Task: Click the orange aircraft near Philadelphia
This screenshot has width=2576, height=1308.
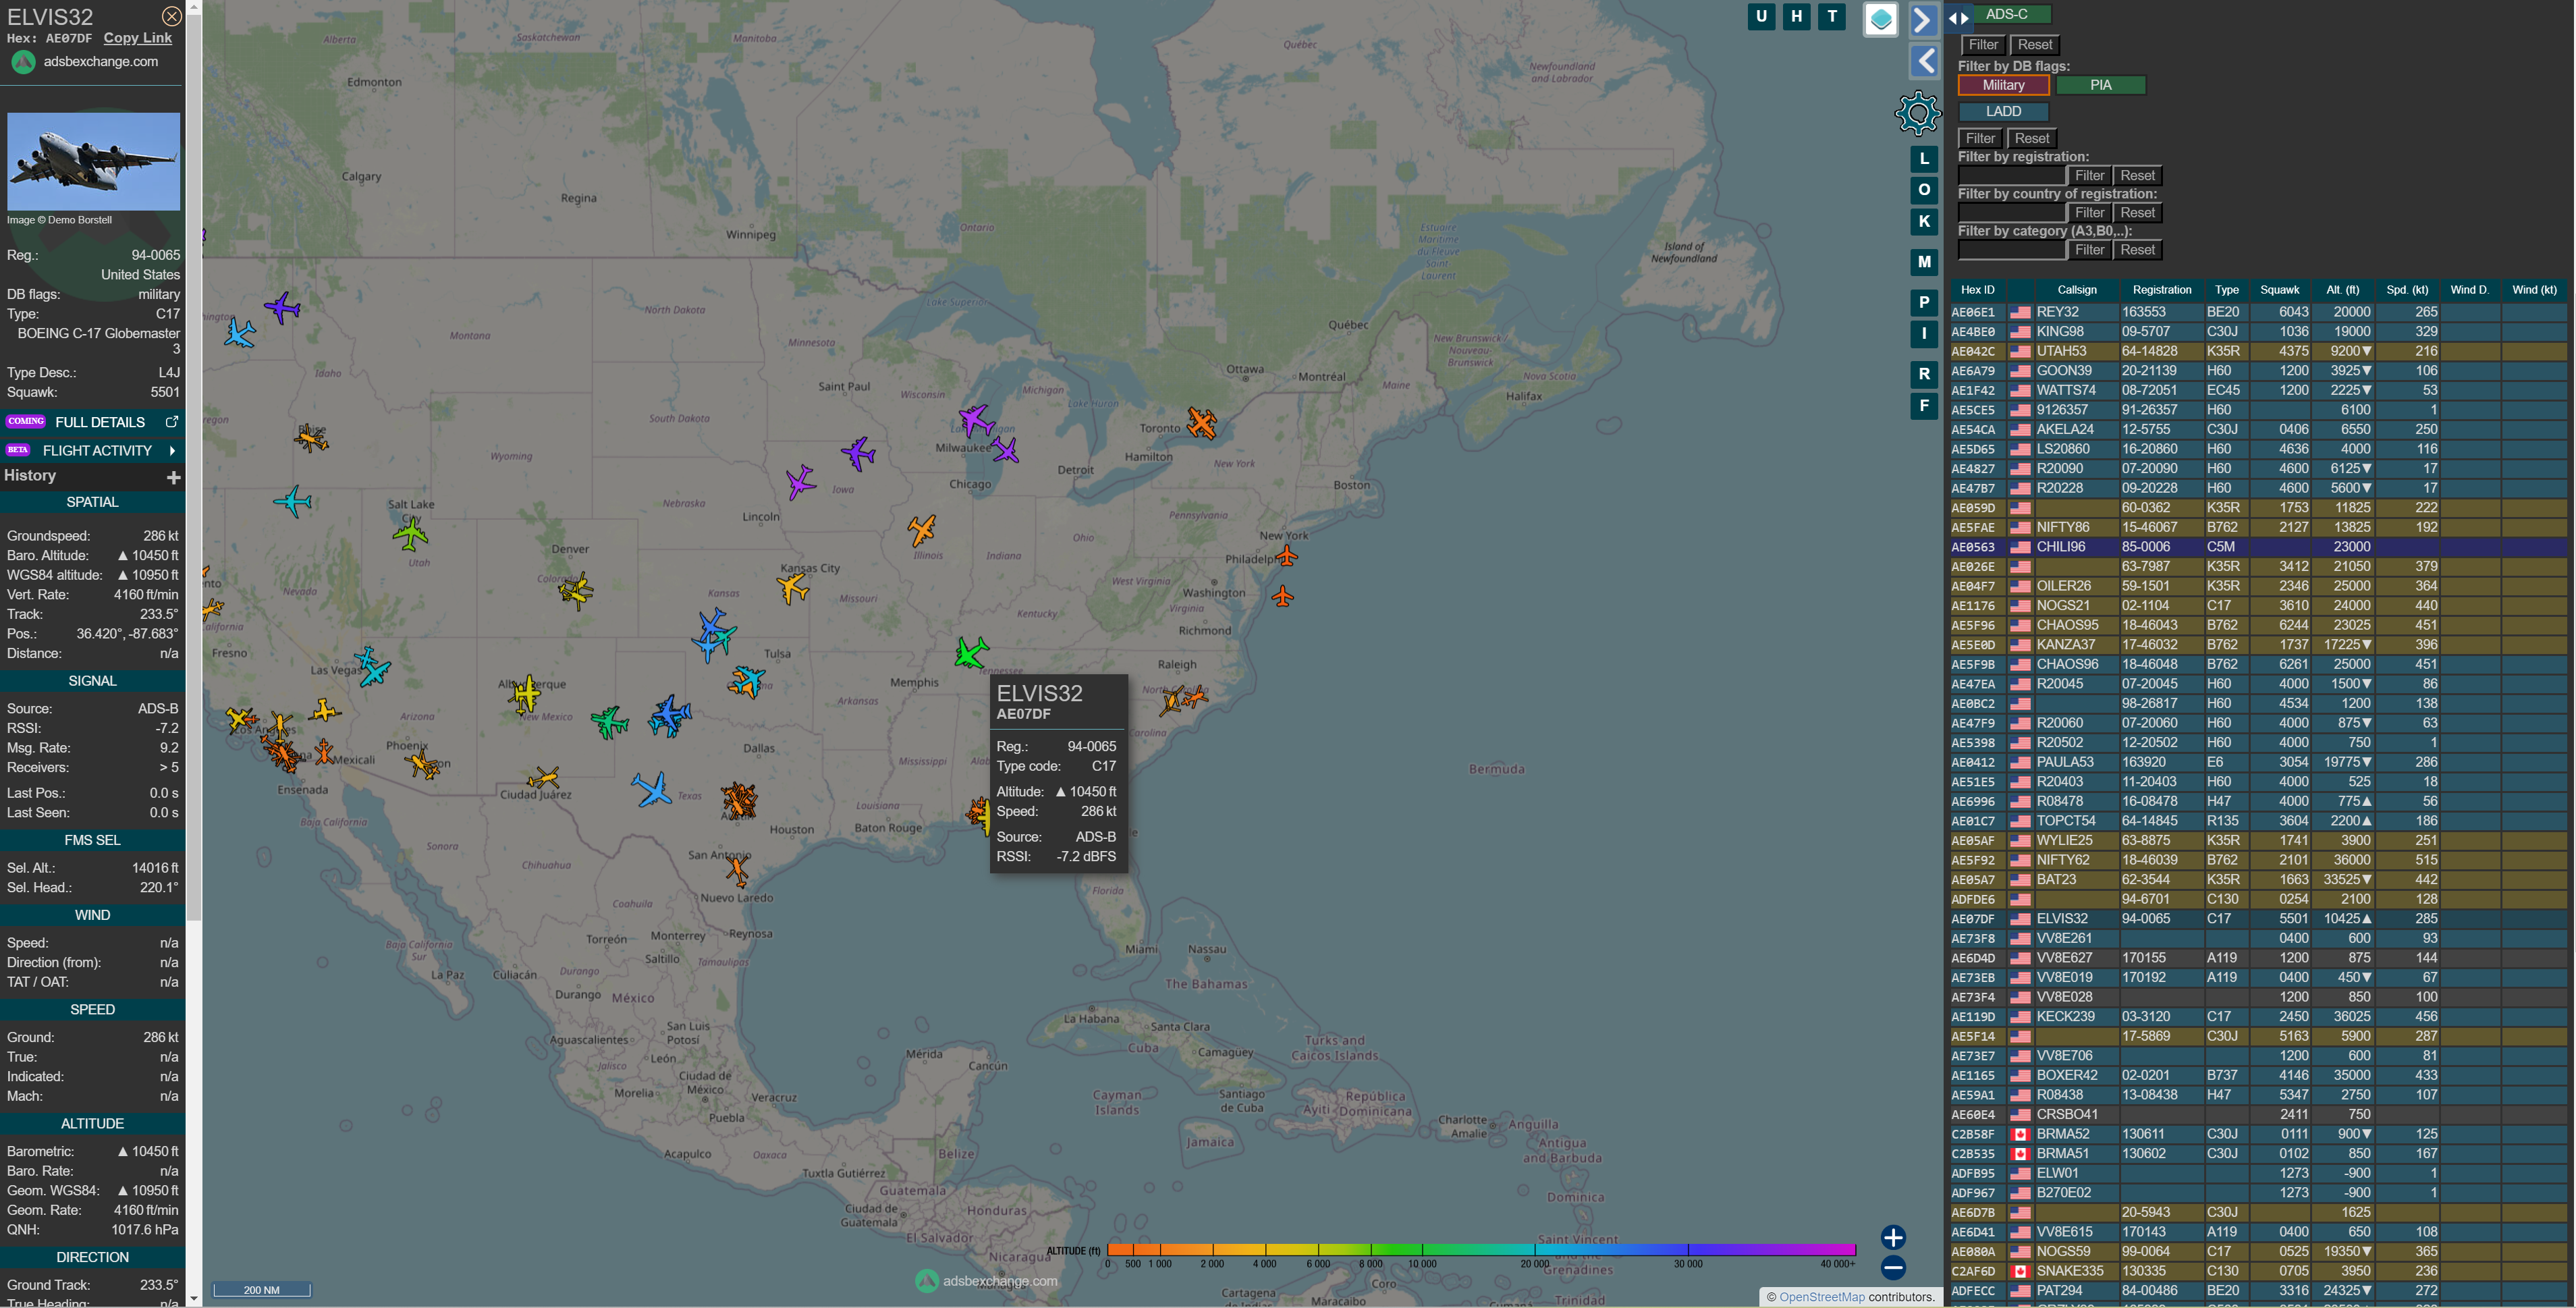Action: pos(1287,555)
